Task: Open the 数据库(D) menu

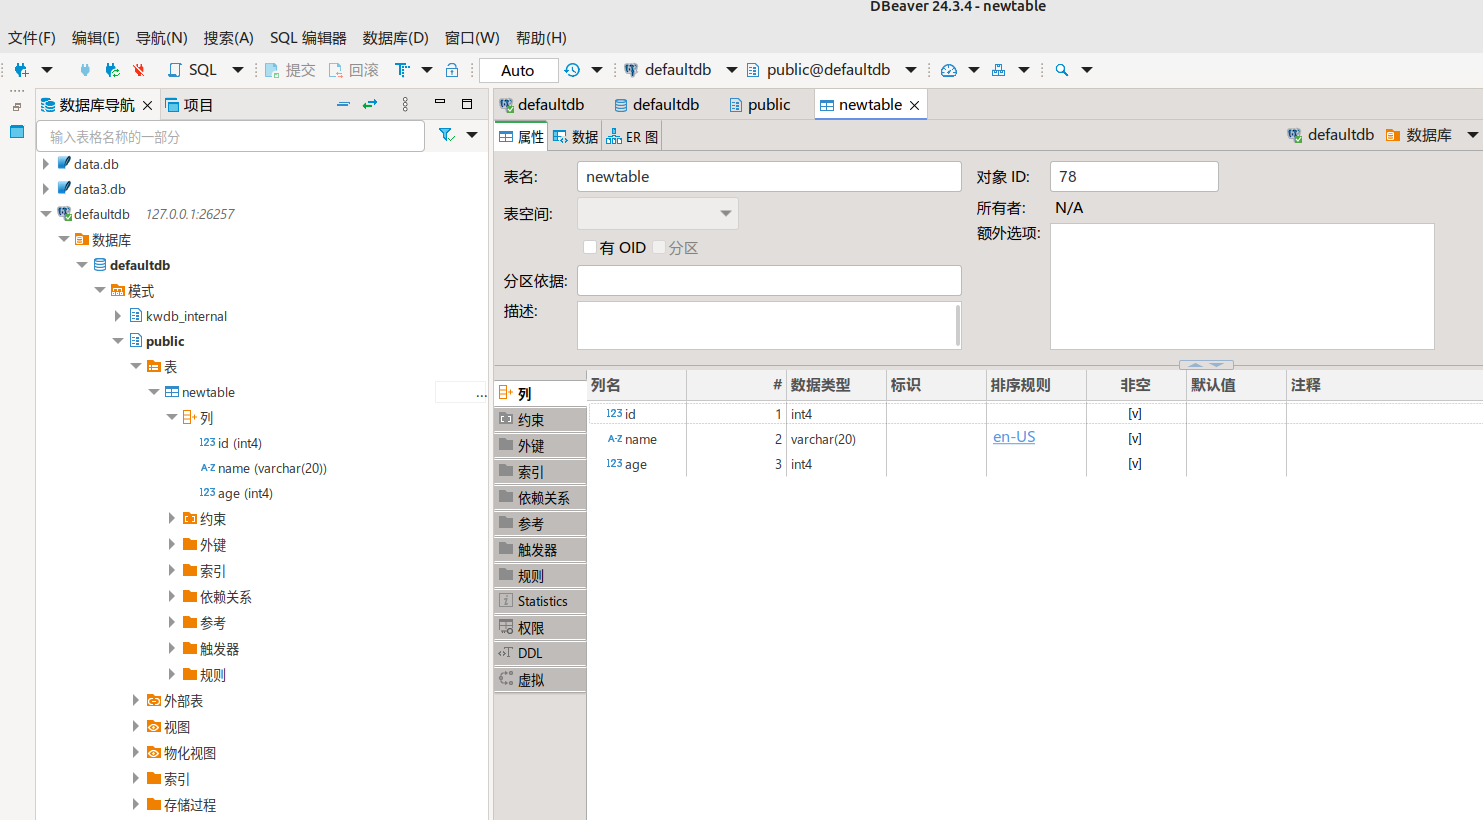Action: 395,38
